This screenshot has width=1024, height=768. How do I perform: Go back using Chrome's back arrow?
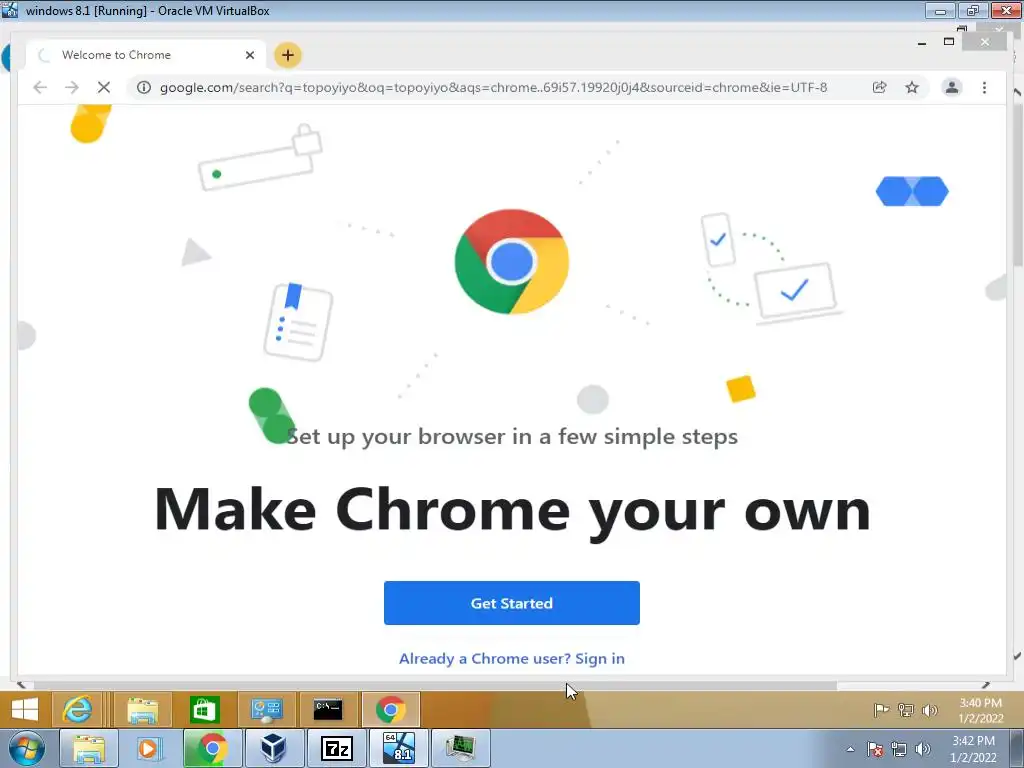pyautogui.click(x=40, y=88)
